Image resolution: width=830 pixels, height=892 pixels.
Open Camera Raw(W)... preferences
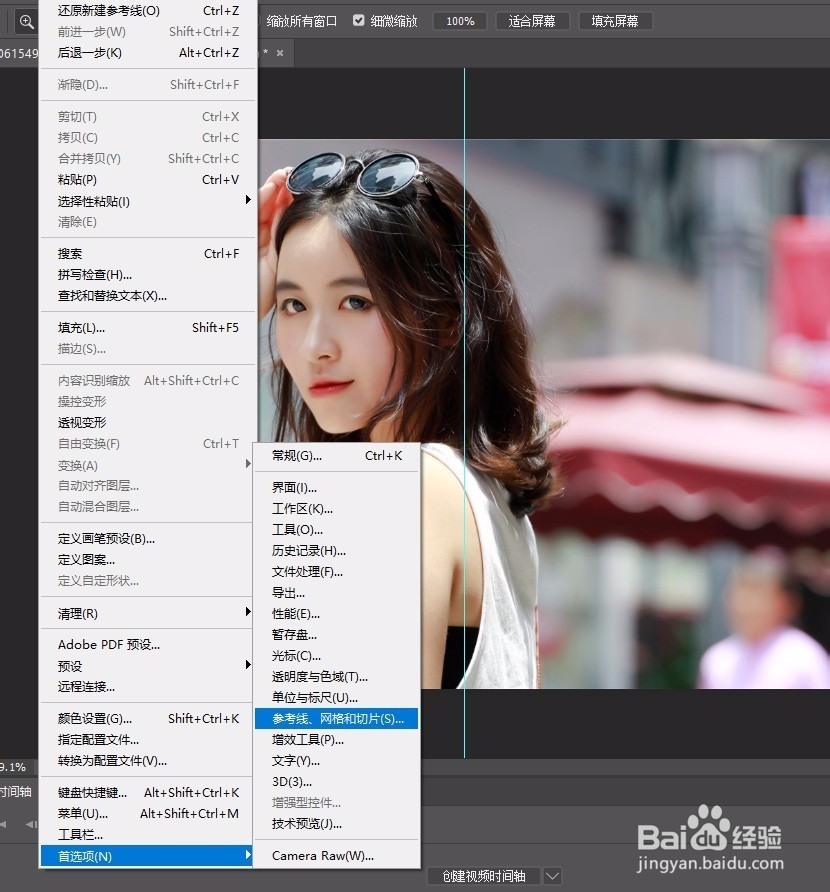(337, 856)
